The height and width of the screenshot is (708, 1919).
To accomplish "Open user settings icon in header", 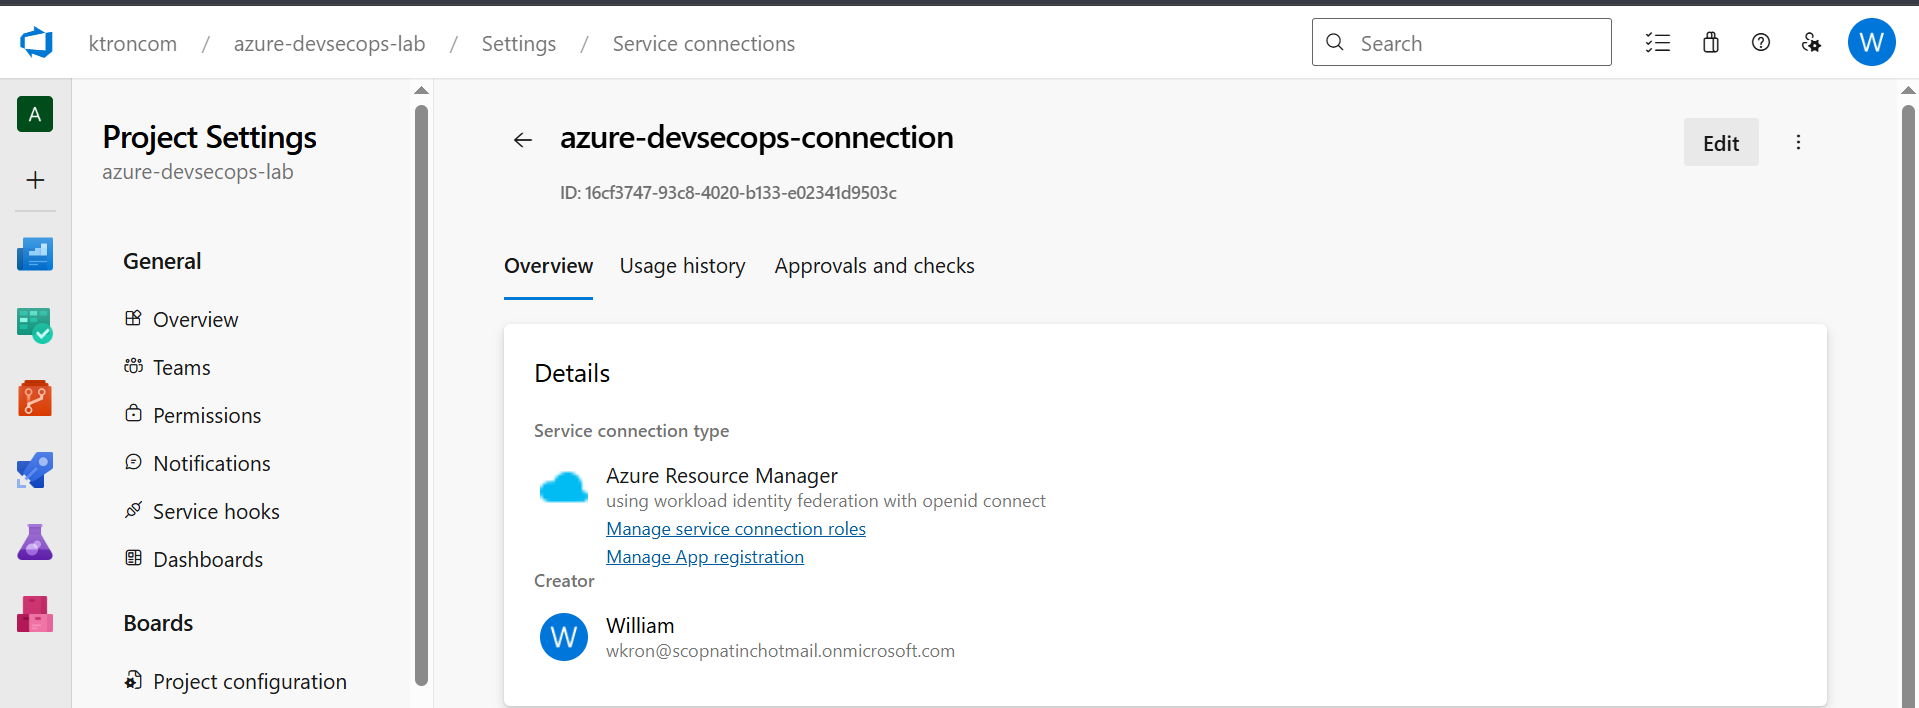I will pos(1811,43).
